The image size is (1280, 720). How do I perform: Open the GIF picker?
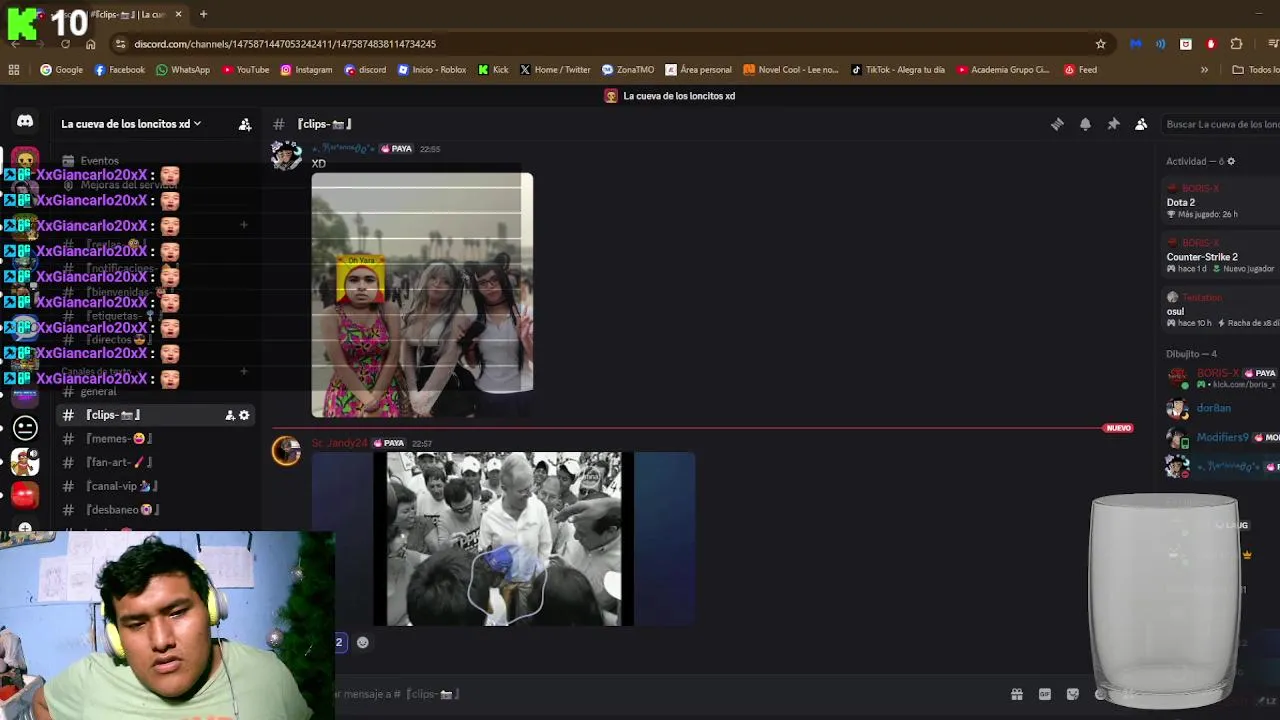click(1045, 694)
